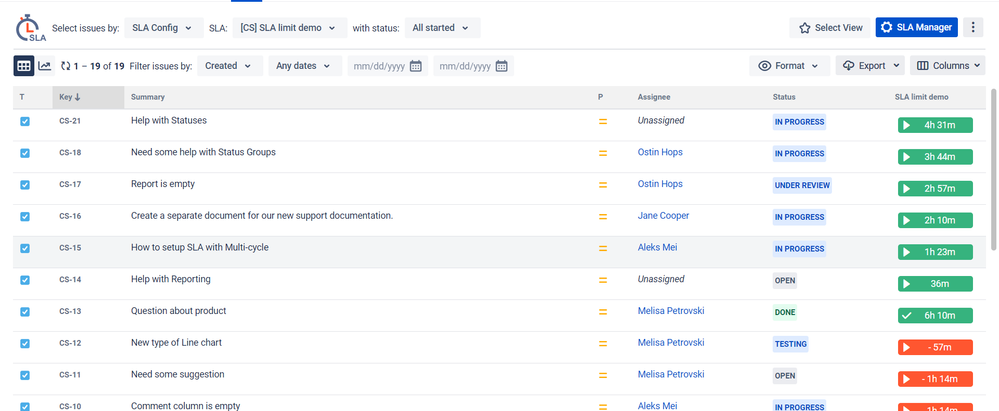Click the priority icon for CS-14
This screenshot has height=411, width=999.
pyautogui.click(x=603, y=280)
